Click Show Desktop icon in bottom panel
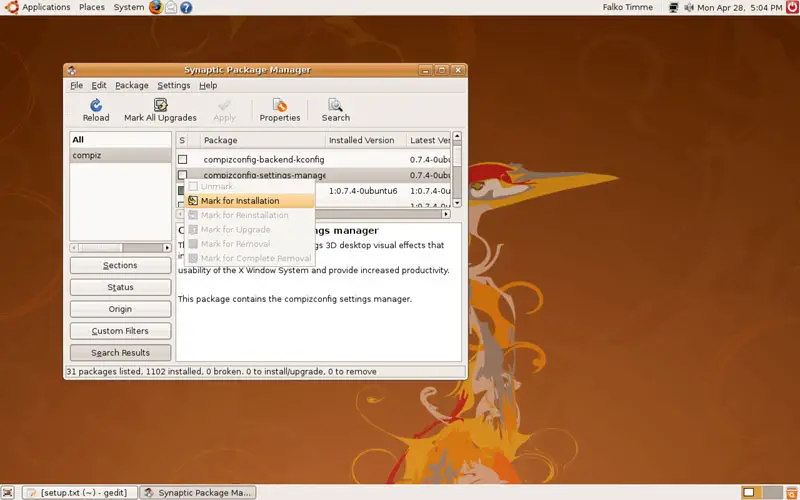The height and width of the screenshot is (500, 800). (x=8, y=492)
